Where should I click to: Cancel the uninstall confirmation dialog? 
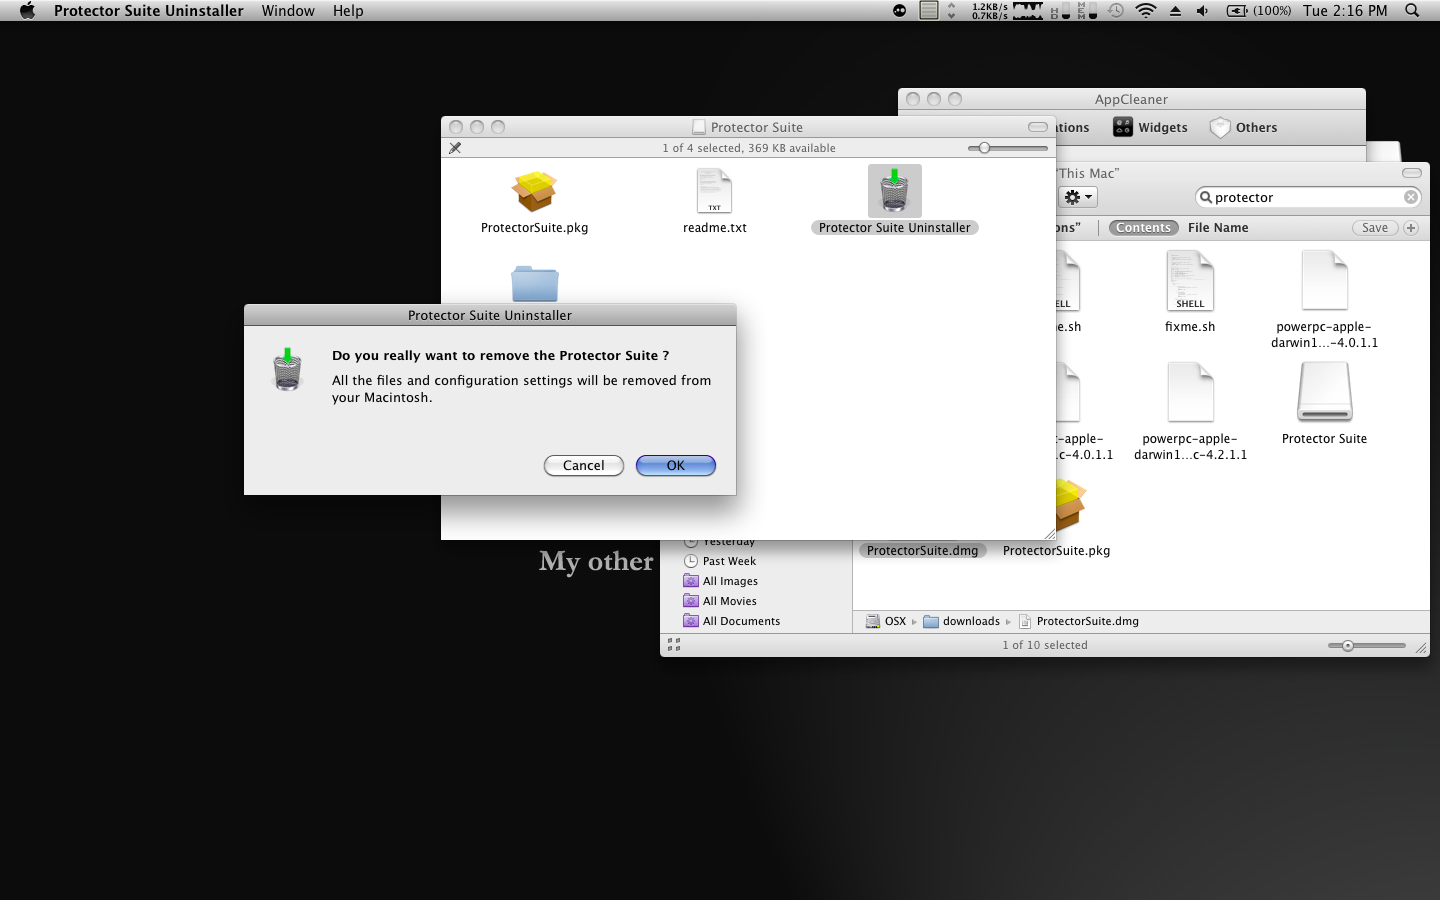pos(583,466)
